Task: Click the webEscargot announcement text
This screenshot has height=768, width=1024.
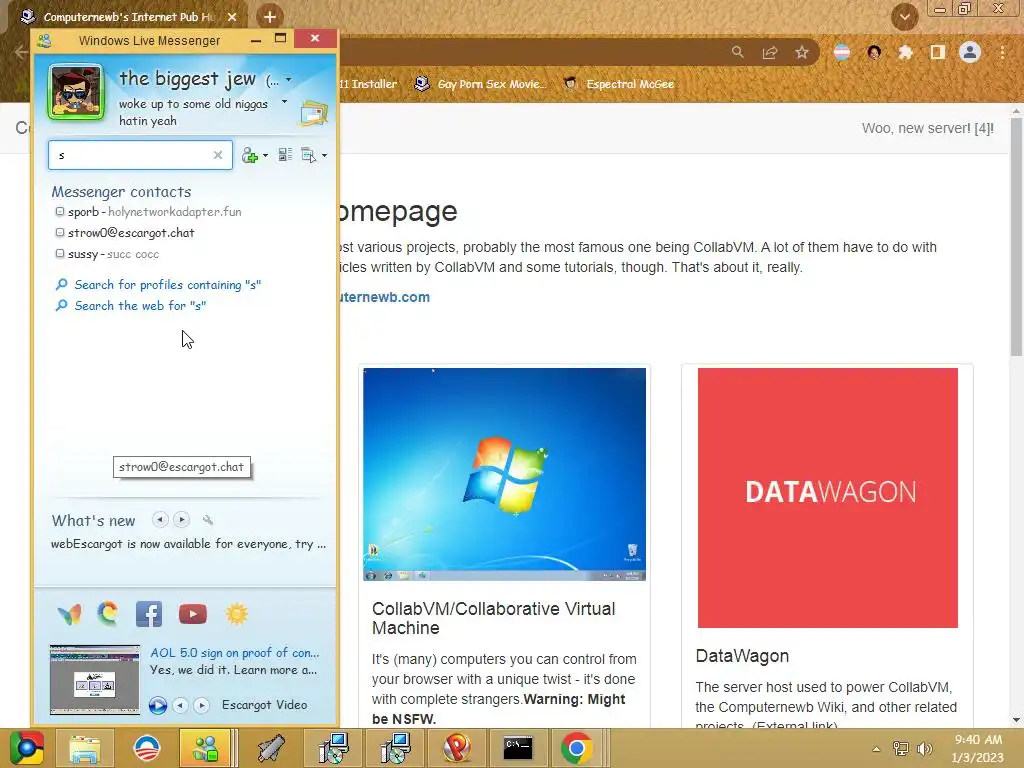Action: [188, 544]
